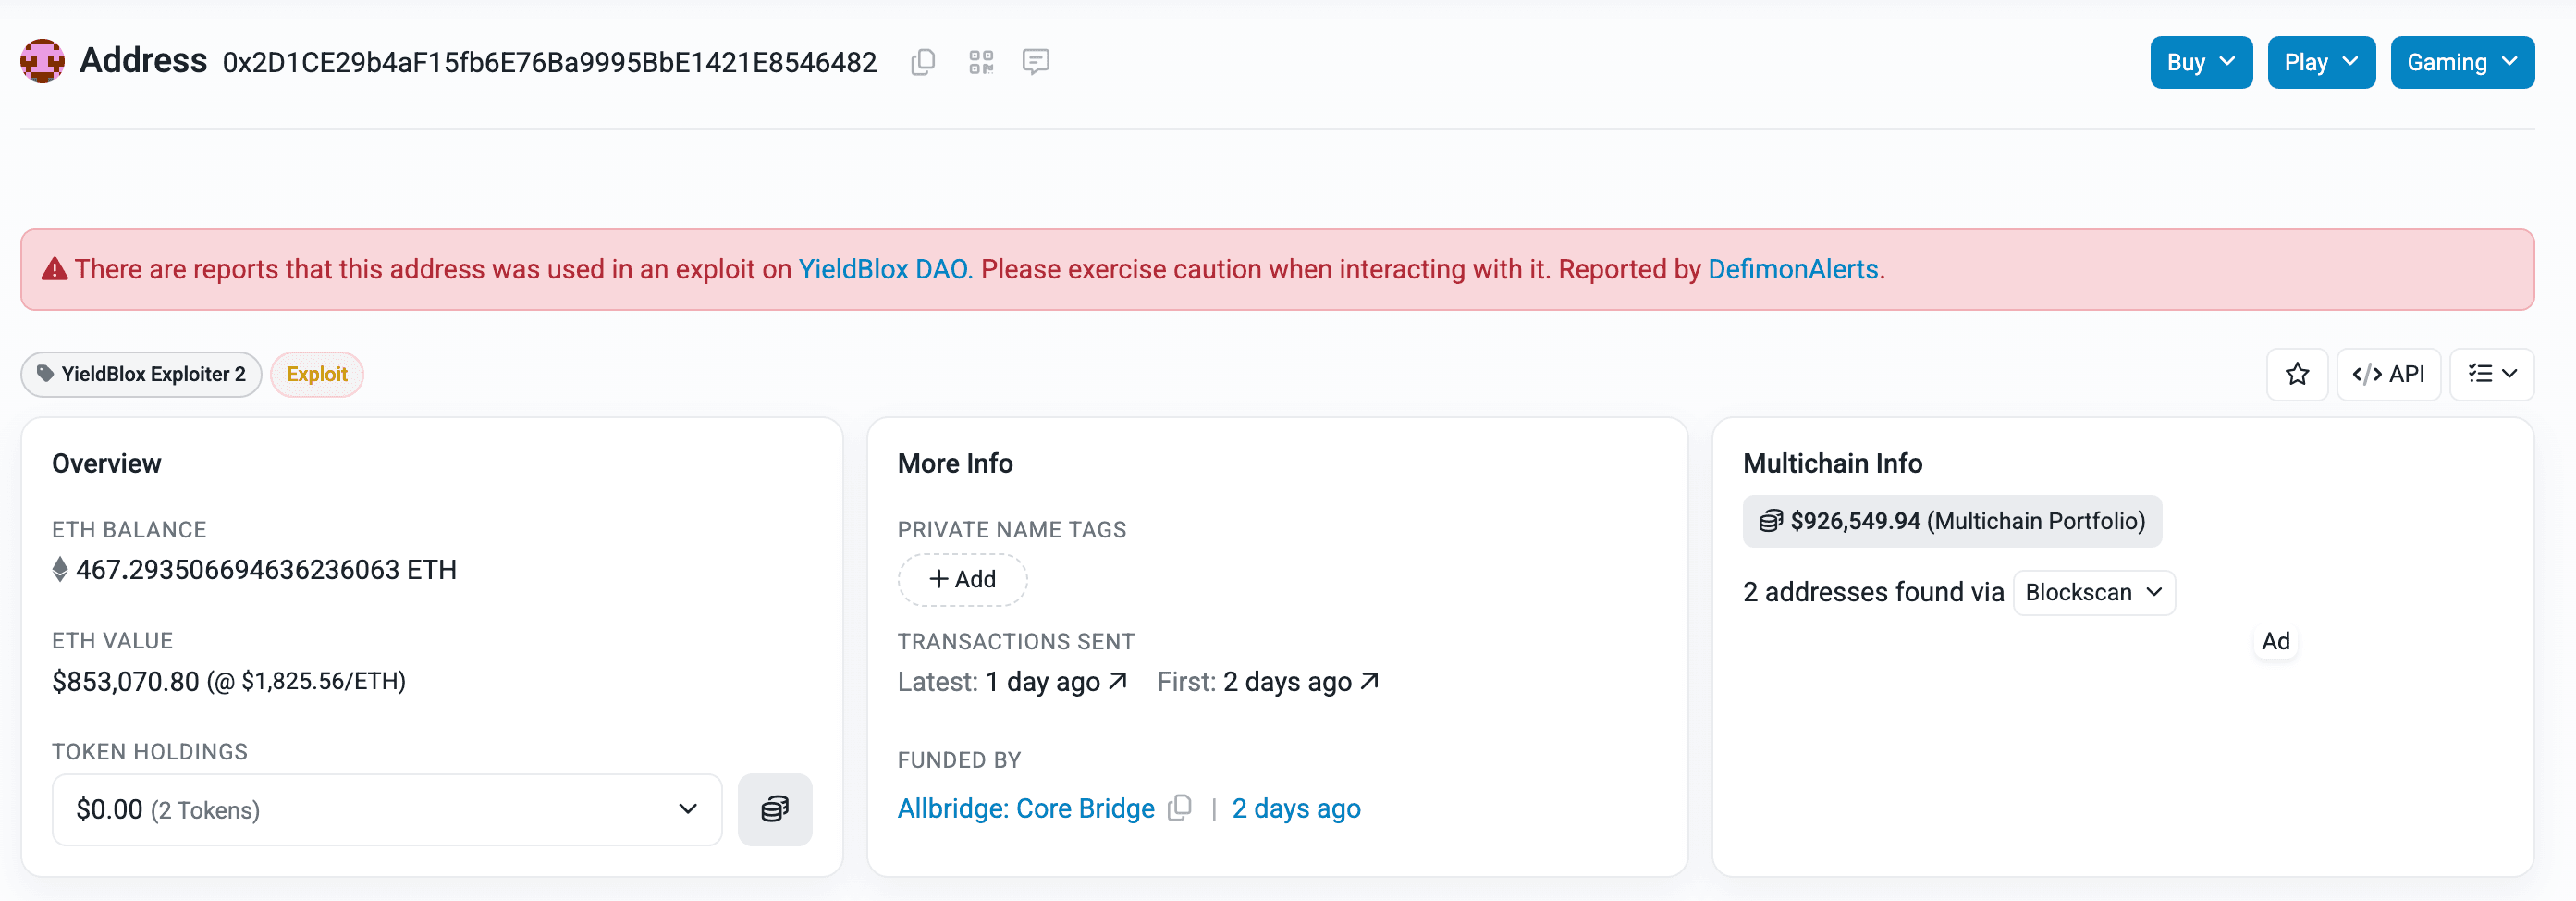This screenshot has width=2576, height=901.
Task: Open the list options menu icon
Action: coord(2491,374)
